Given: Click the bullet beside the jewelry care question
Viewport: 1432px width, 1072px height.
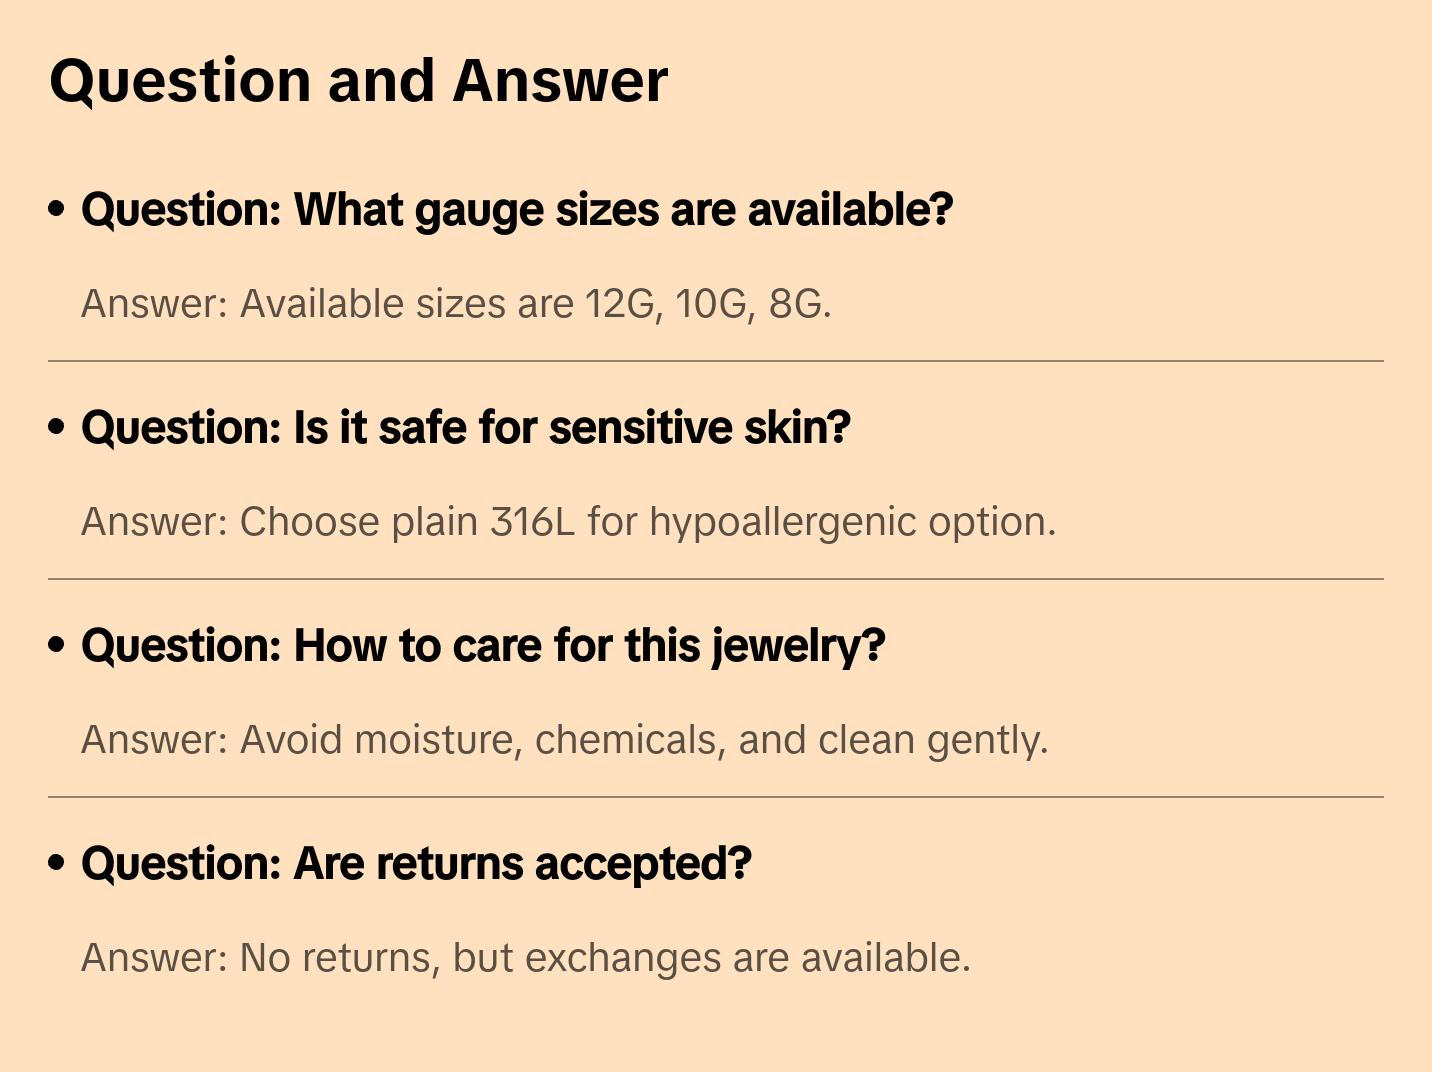Looking at the screenshot, I should tap(57, 646).
